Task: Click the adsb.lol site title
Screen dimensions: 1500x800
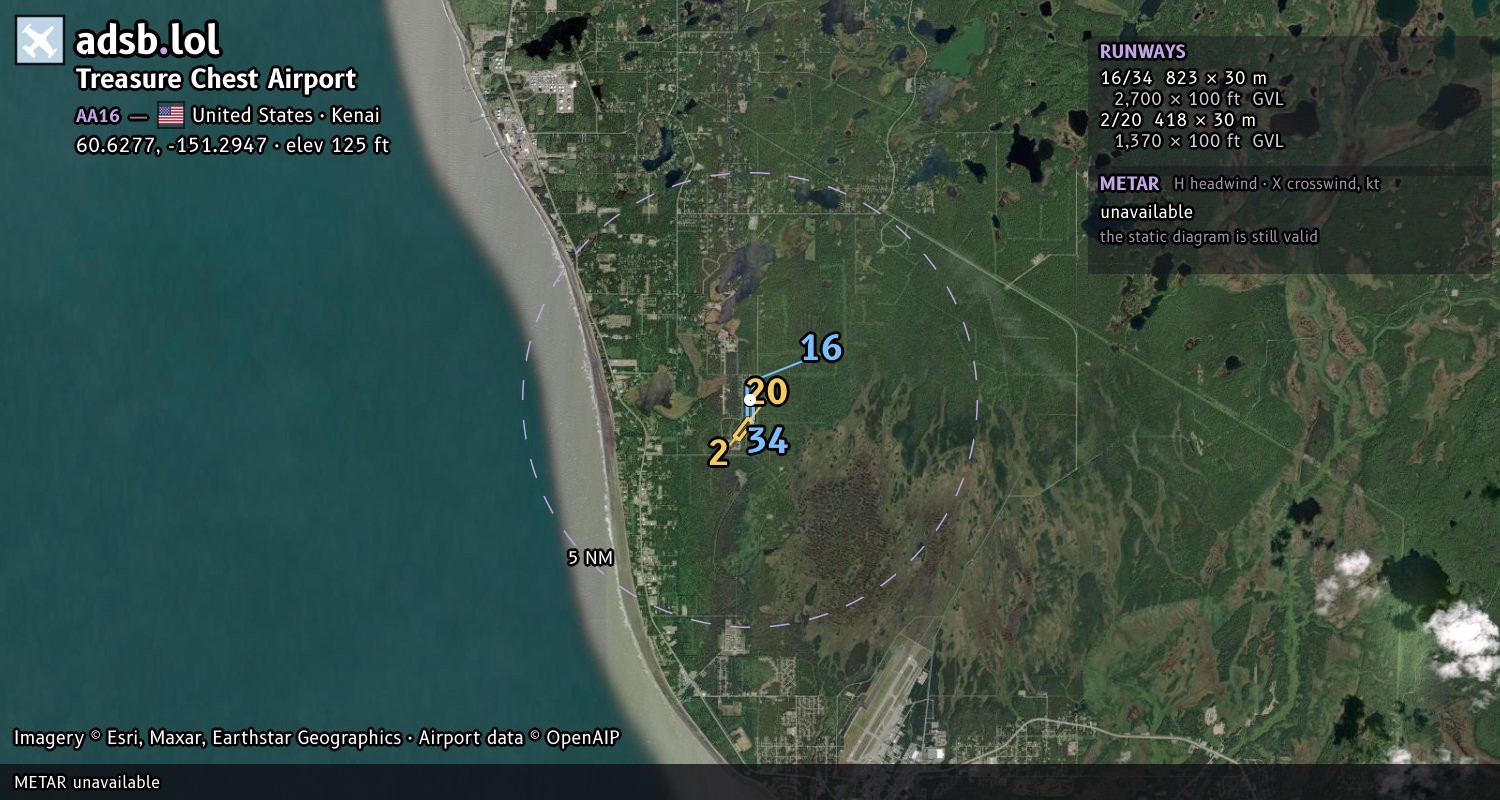Action: pos(148,40)
